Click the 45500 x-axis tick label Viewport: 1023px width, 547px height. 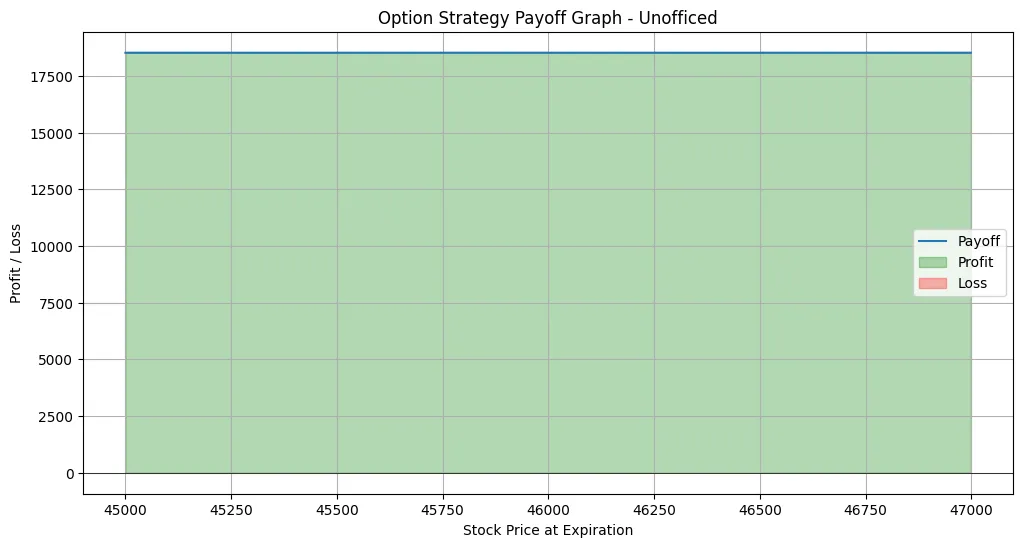pos(337,509)
